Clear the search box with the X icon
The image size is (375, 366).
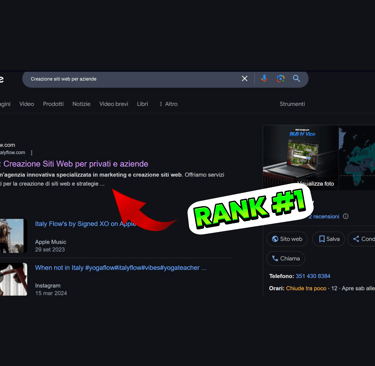[244, 79]
